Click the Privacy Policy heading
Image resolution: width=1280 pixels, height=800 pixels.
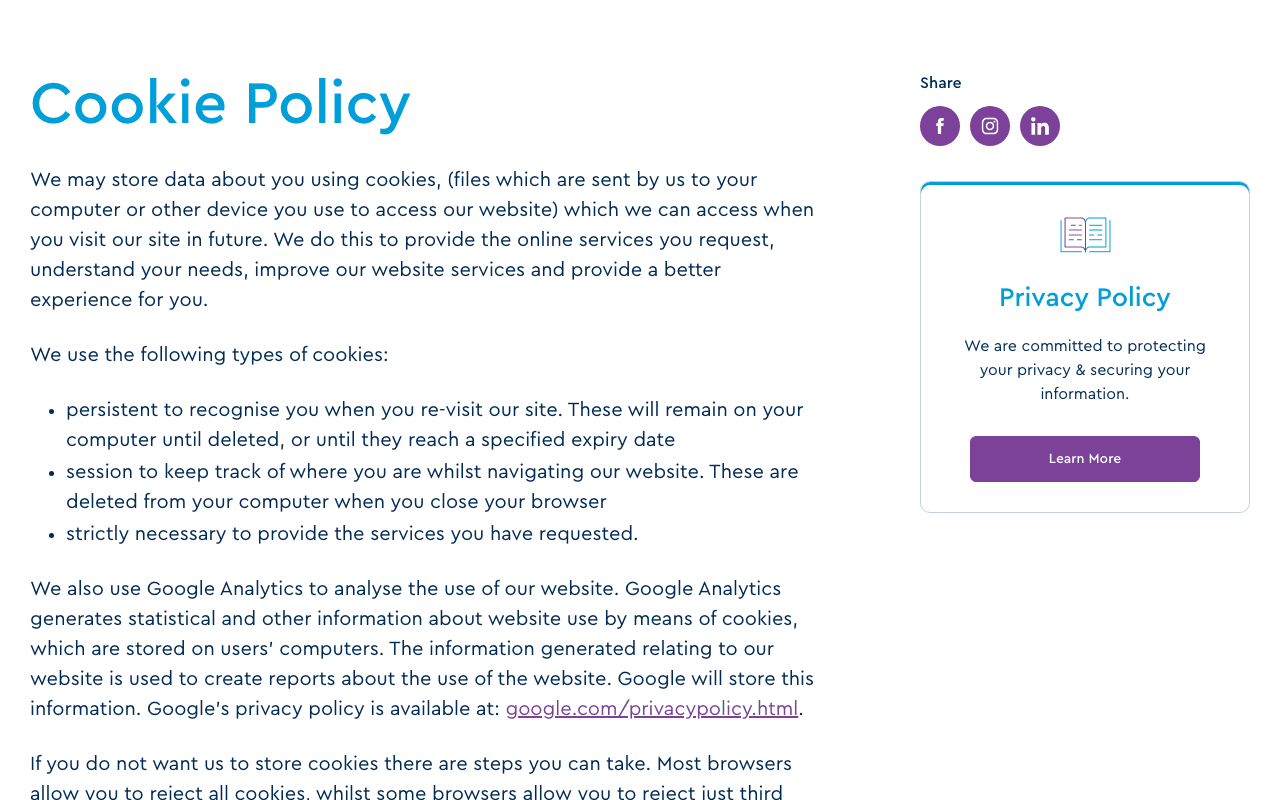coord(1084,297)
